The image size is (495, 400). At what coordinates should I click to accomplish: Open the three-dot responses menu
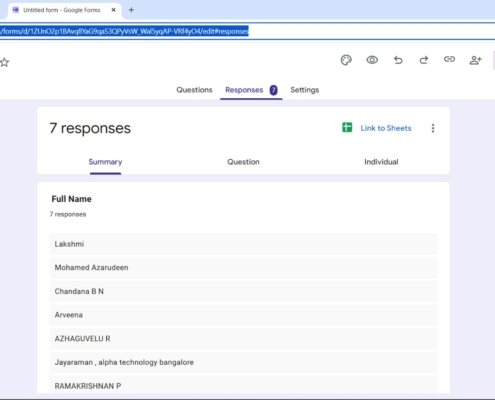(433, 128)
